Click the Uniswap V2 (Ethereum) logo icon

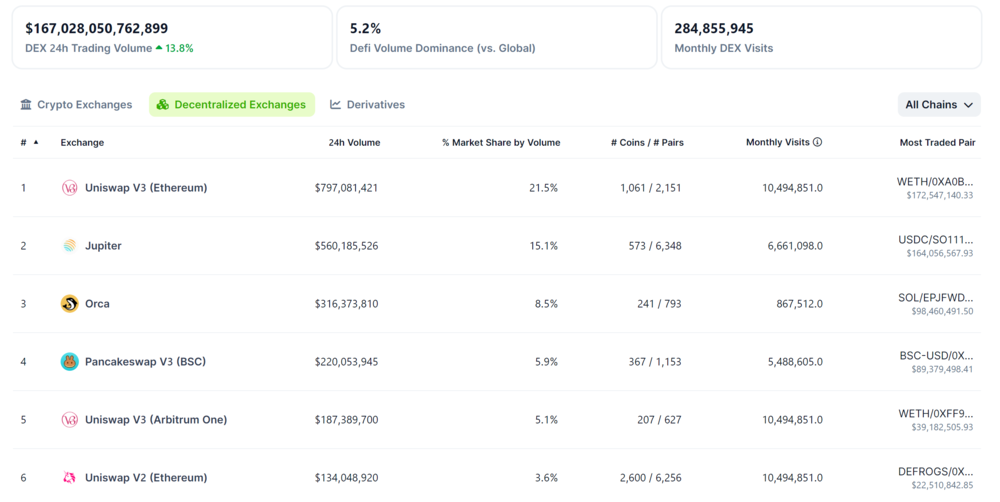click(69, 478)
